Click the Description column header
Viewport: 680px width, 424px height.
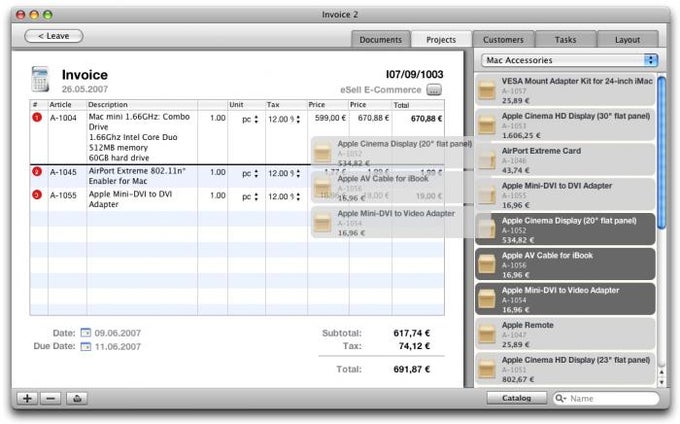tap(108, 104)
